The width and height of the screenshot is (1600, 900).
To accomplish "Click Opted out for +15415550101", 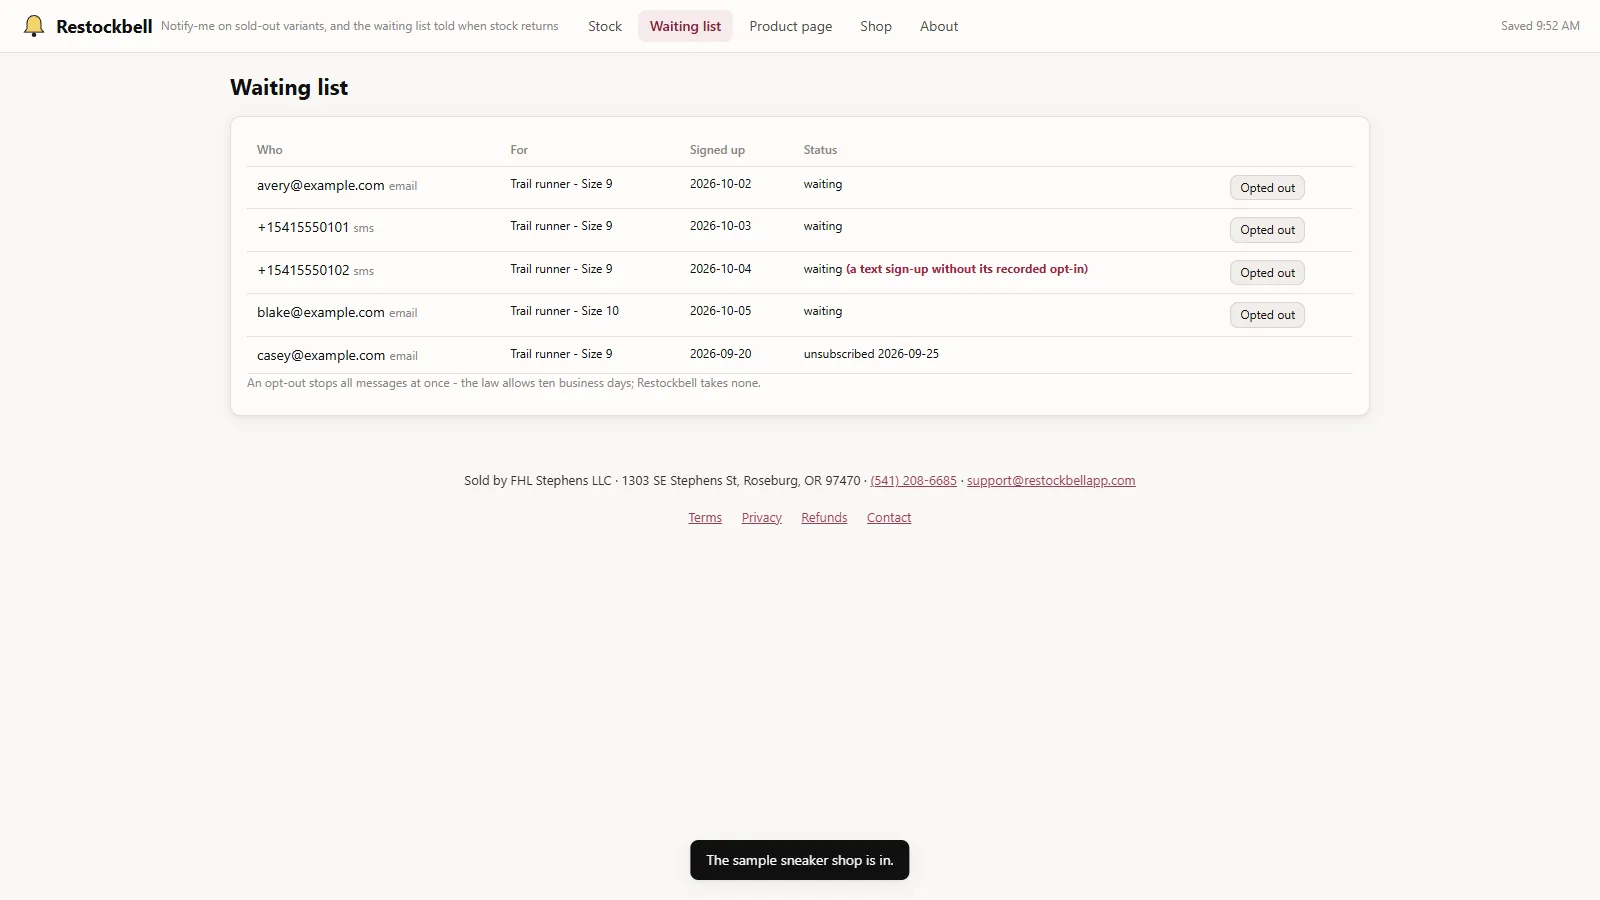I will pos(1267,230).
